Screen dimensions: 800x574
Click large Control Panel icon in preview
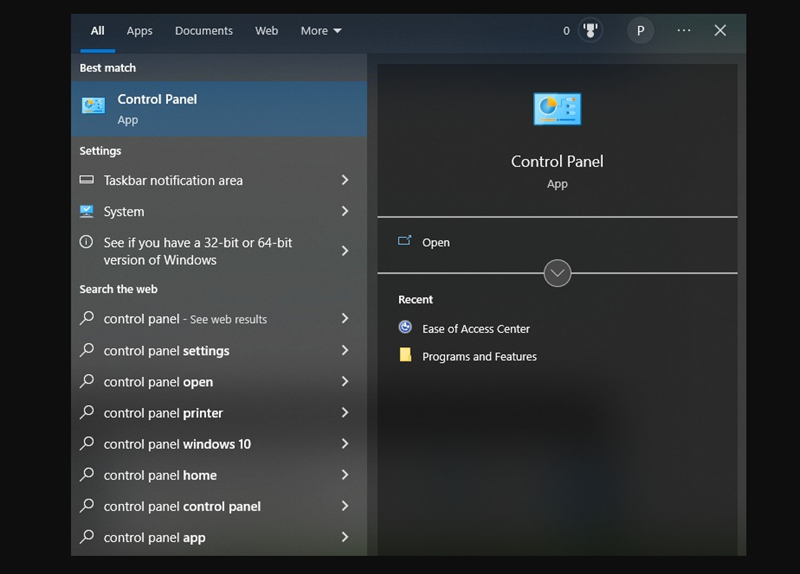(x=557, y=108)
